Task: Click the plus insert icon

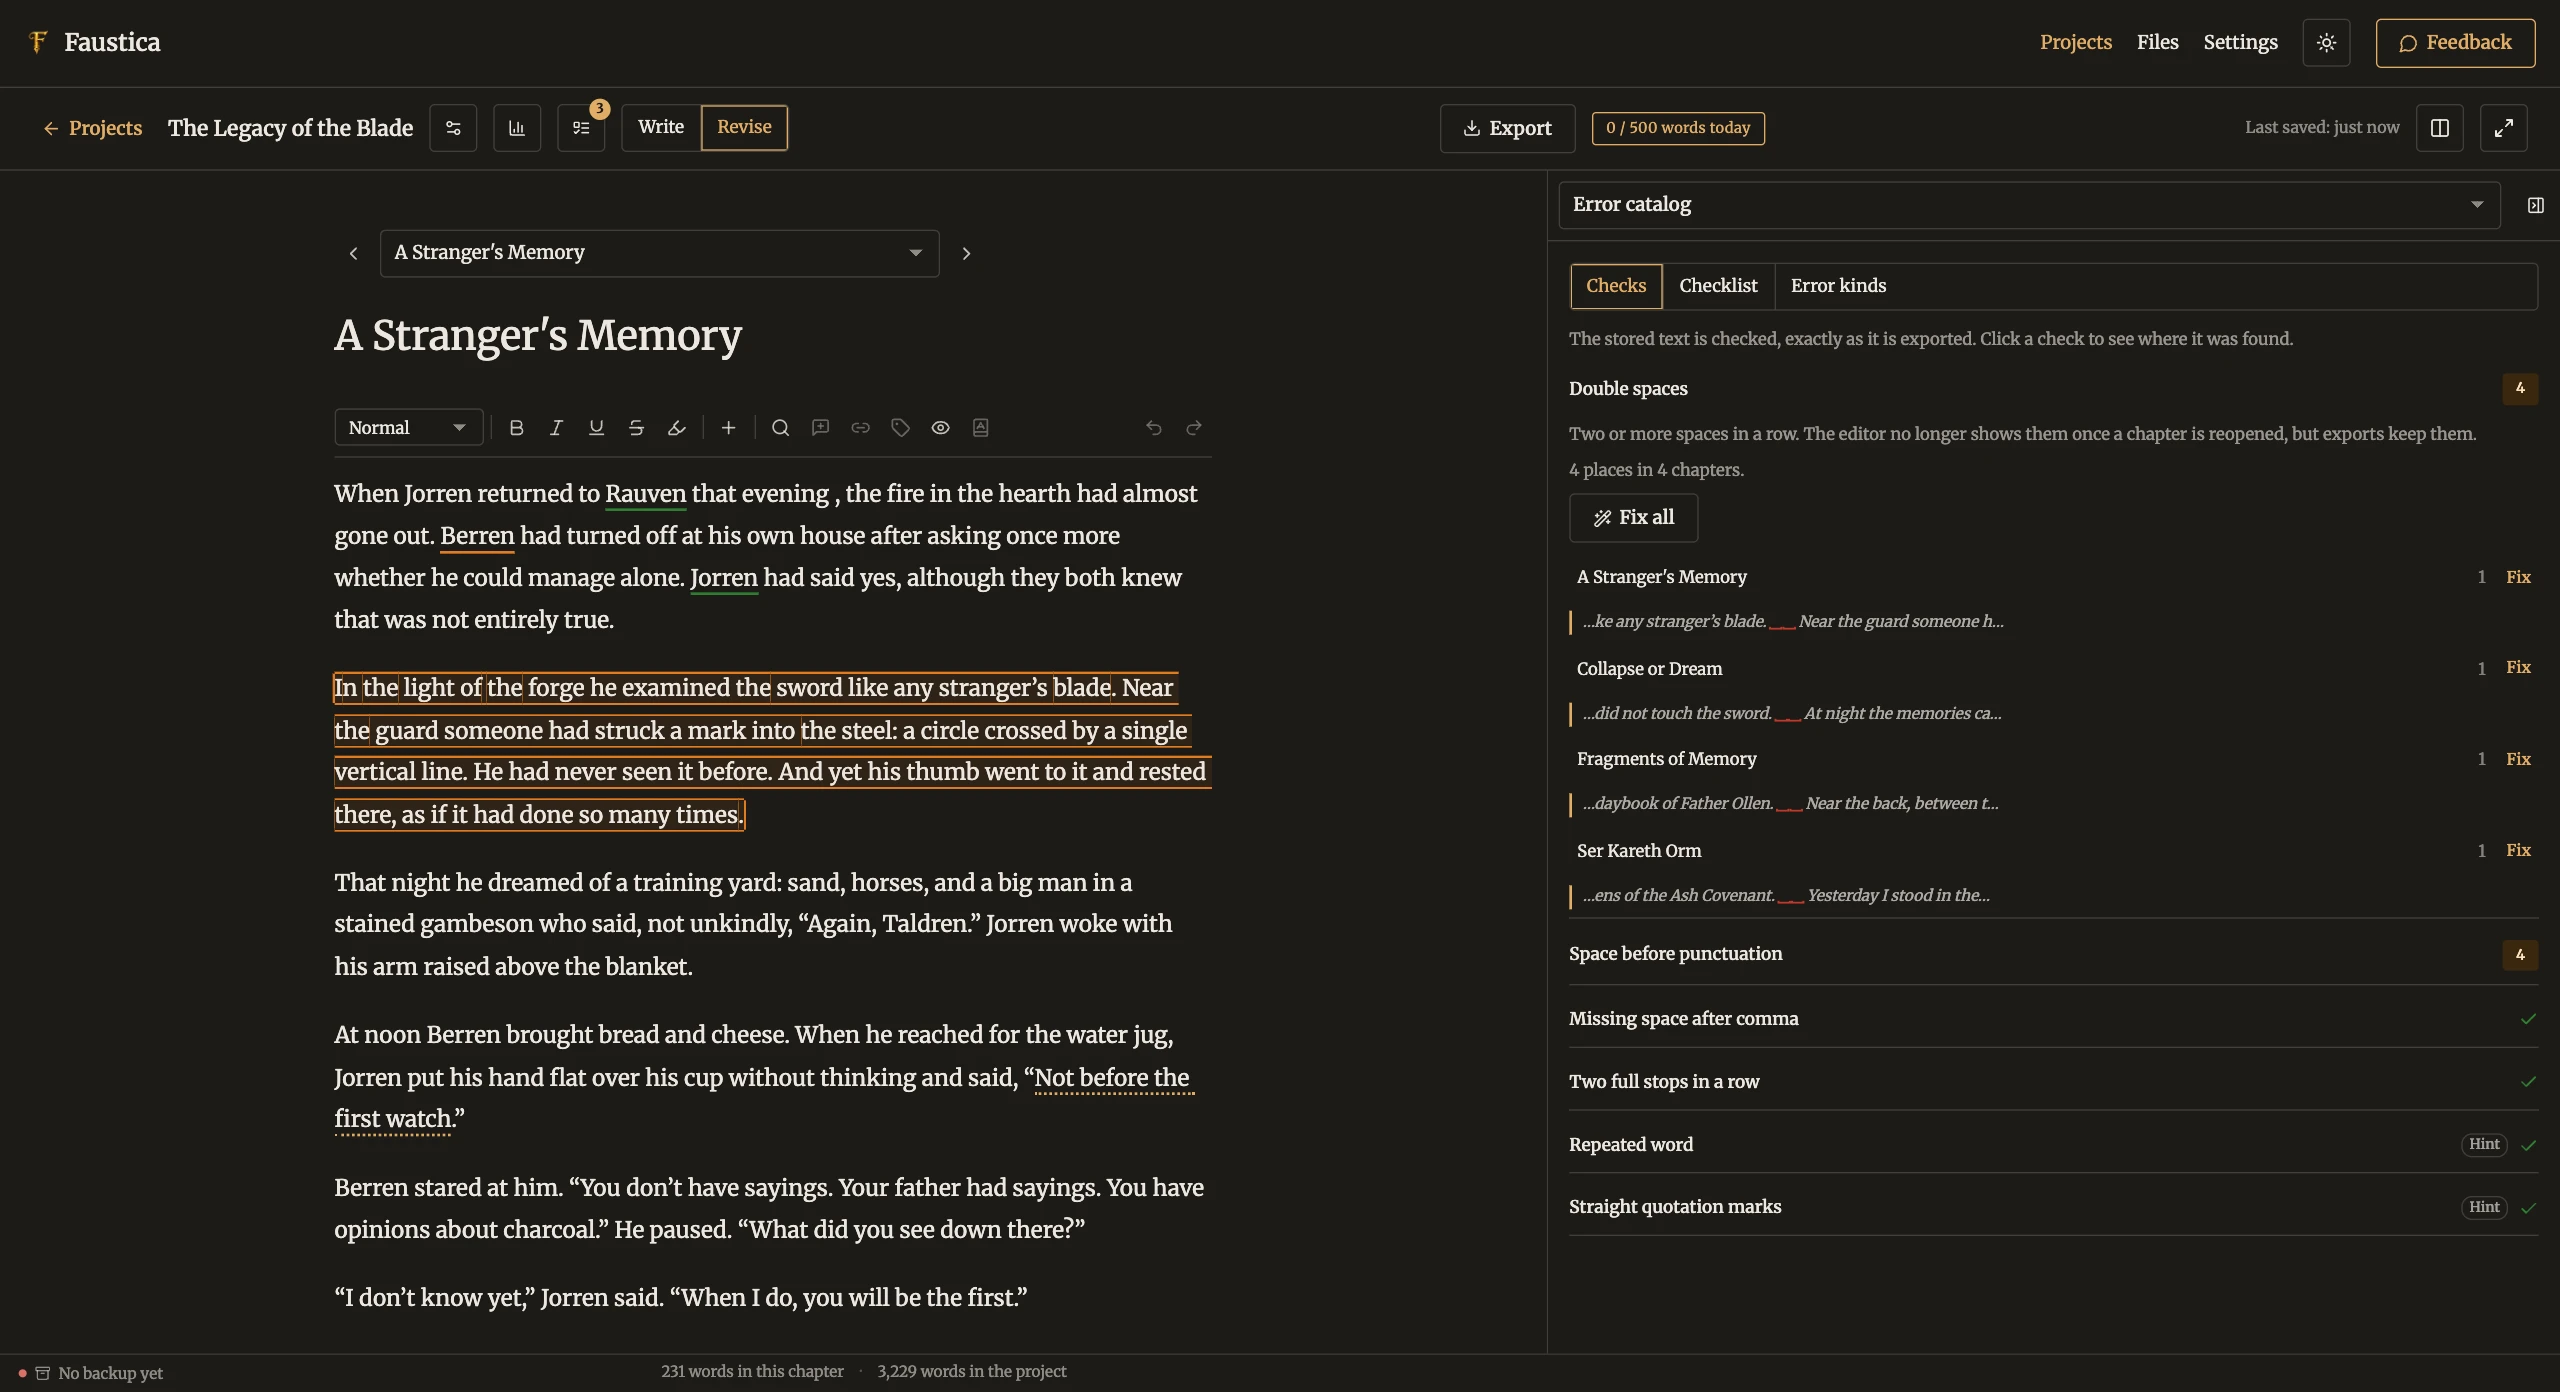Action: [729, 428]
